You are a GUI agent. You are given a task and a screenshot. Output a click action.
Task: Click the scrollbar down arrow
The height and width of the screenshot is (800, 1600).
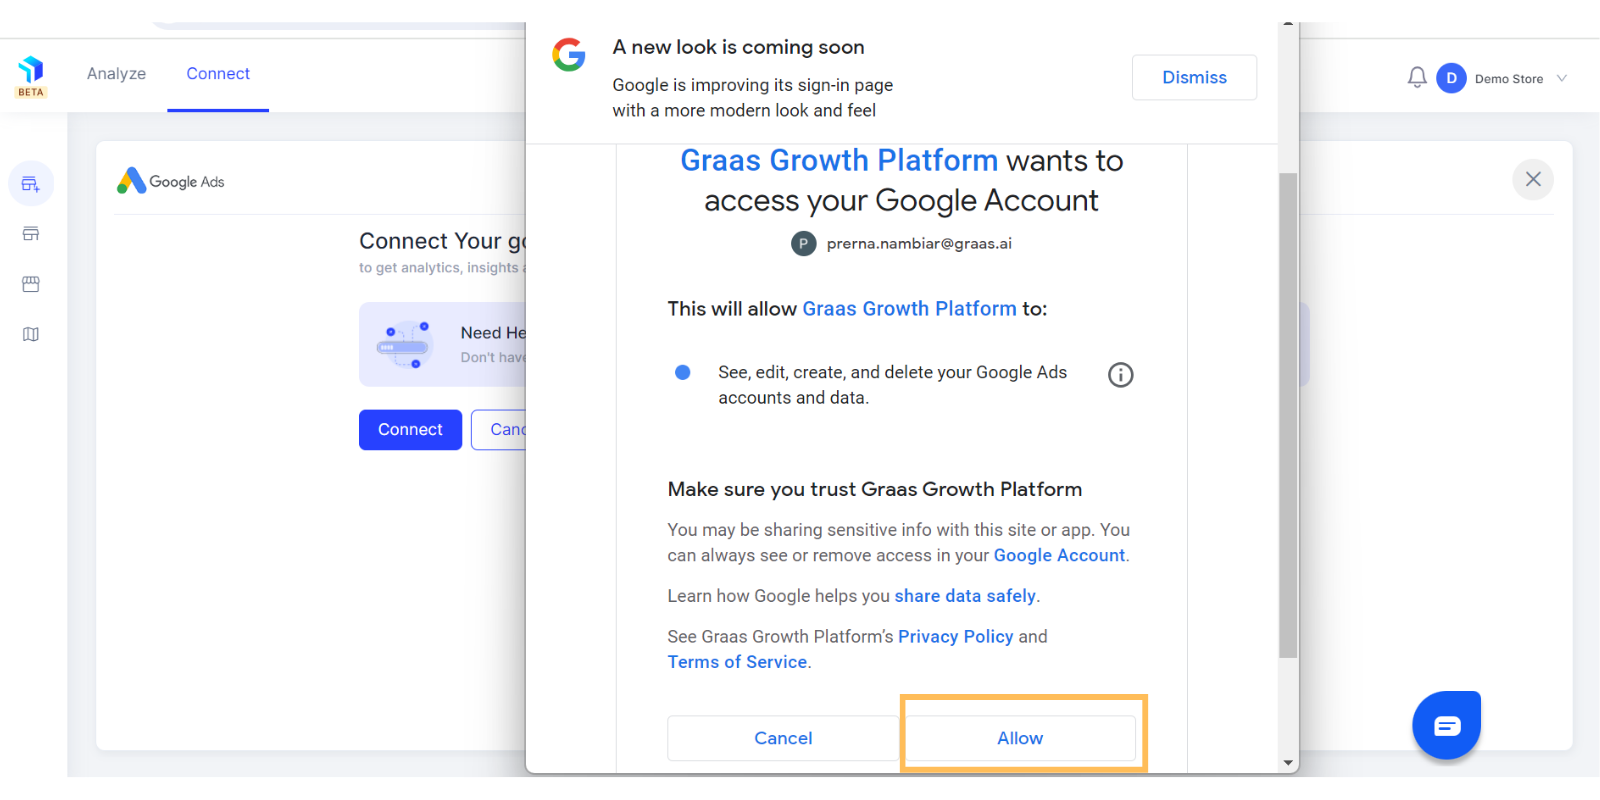(x=1288, y=763)
